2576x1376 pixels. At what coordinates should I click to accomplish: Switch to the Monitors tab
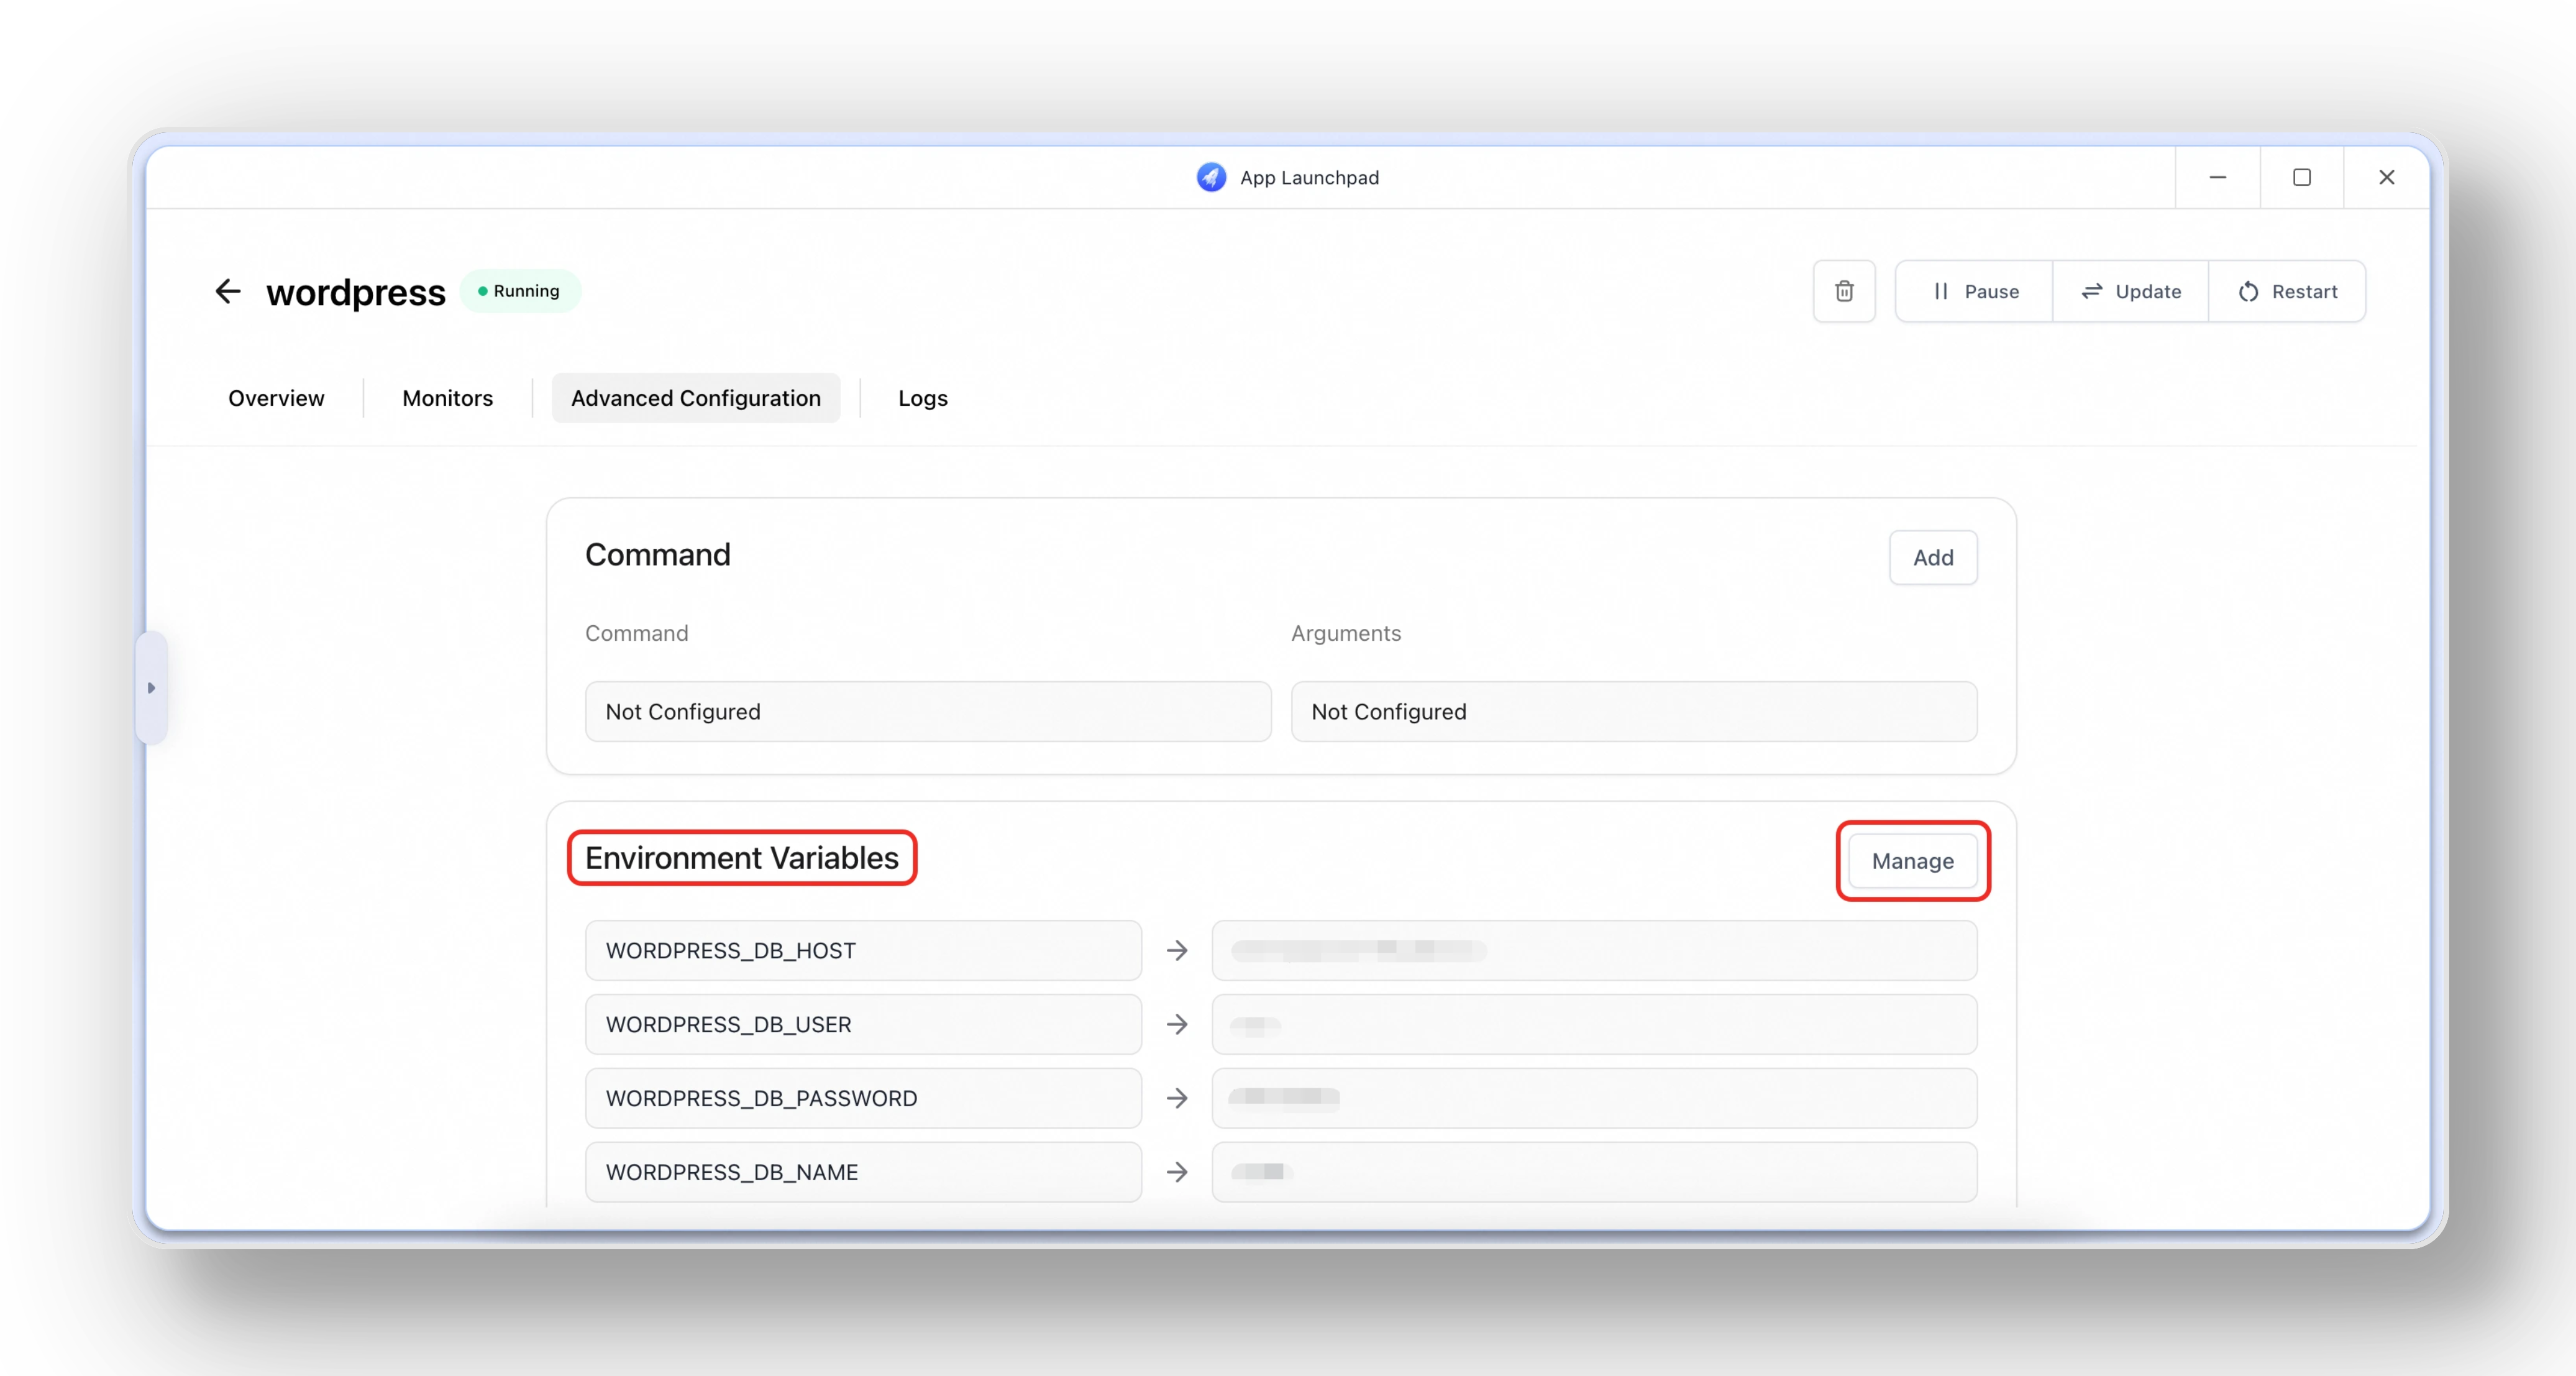coord(448,398)
